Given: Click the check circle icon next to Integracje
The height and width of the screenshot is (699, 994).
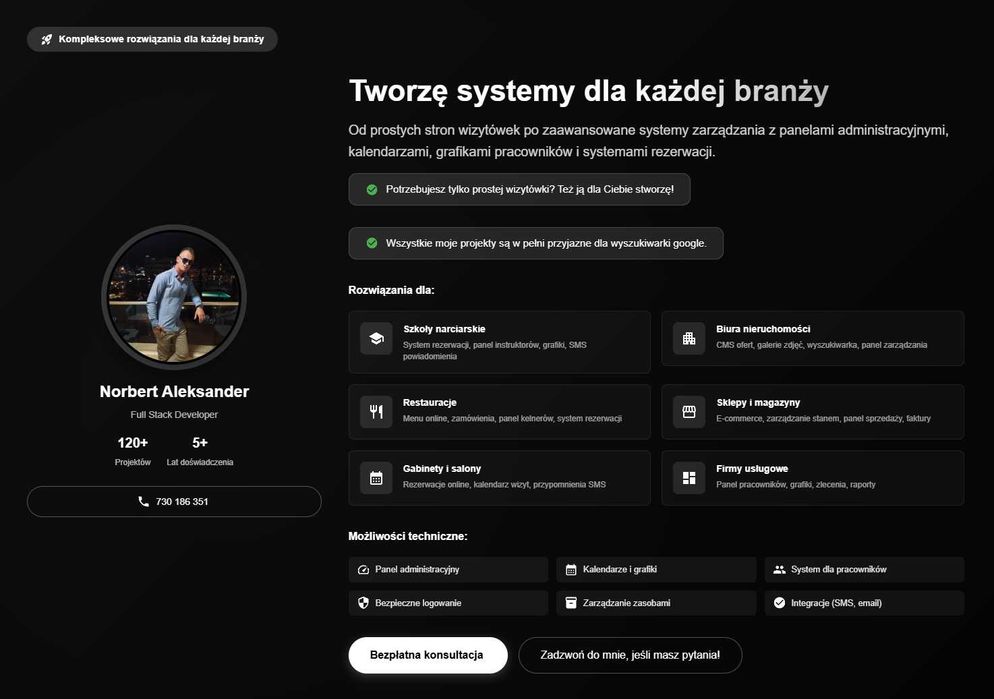Looking at the screenshot, I should (779, 603).
